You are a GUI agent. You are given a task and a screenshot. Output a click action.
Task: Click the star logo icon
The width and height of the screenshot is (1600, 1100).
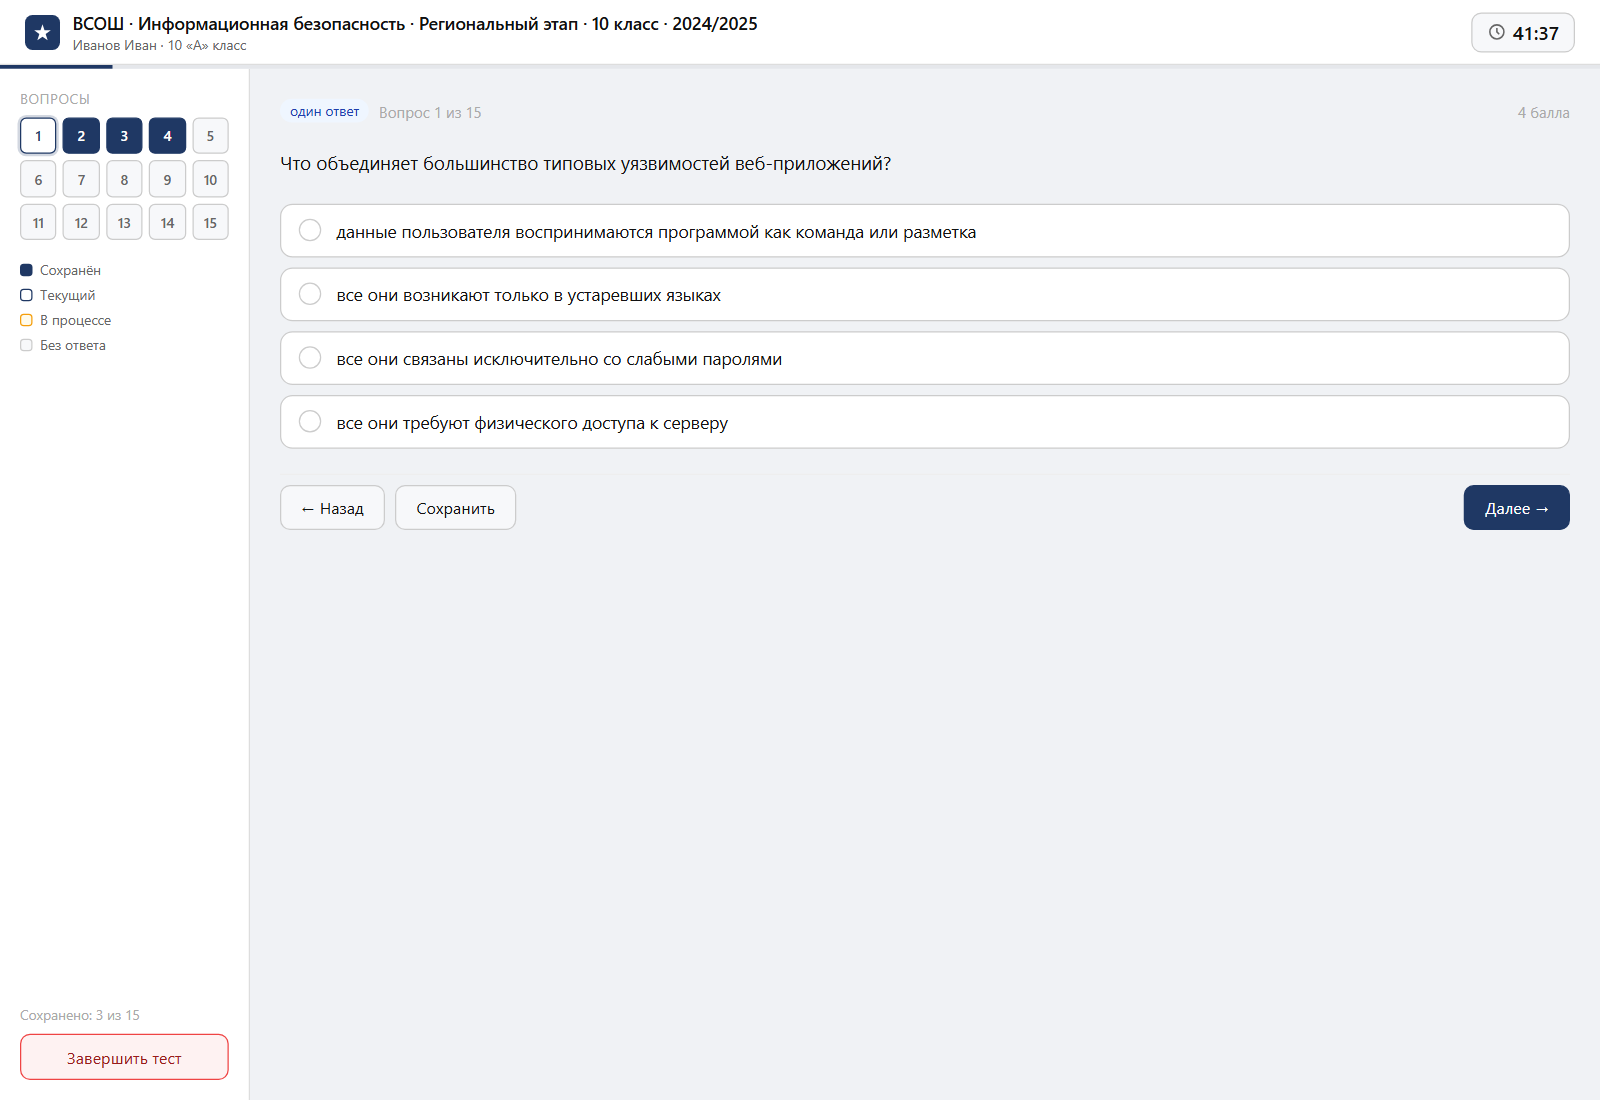point(42,33)
